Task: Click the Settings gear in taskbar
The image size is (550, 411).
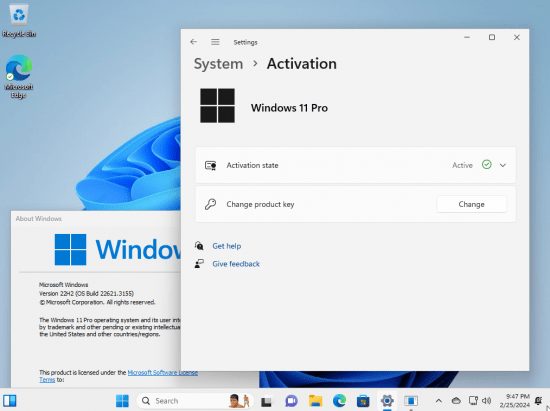Action: tap(387, 400)
